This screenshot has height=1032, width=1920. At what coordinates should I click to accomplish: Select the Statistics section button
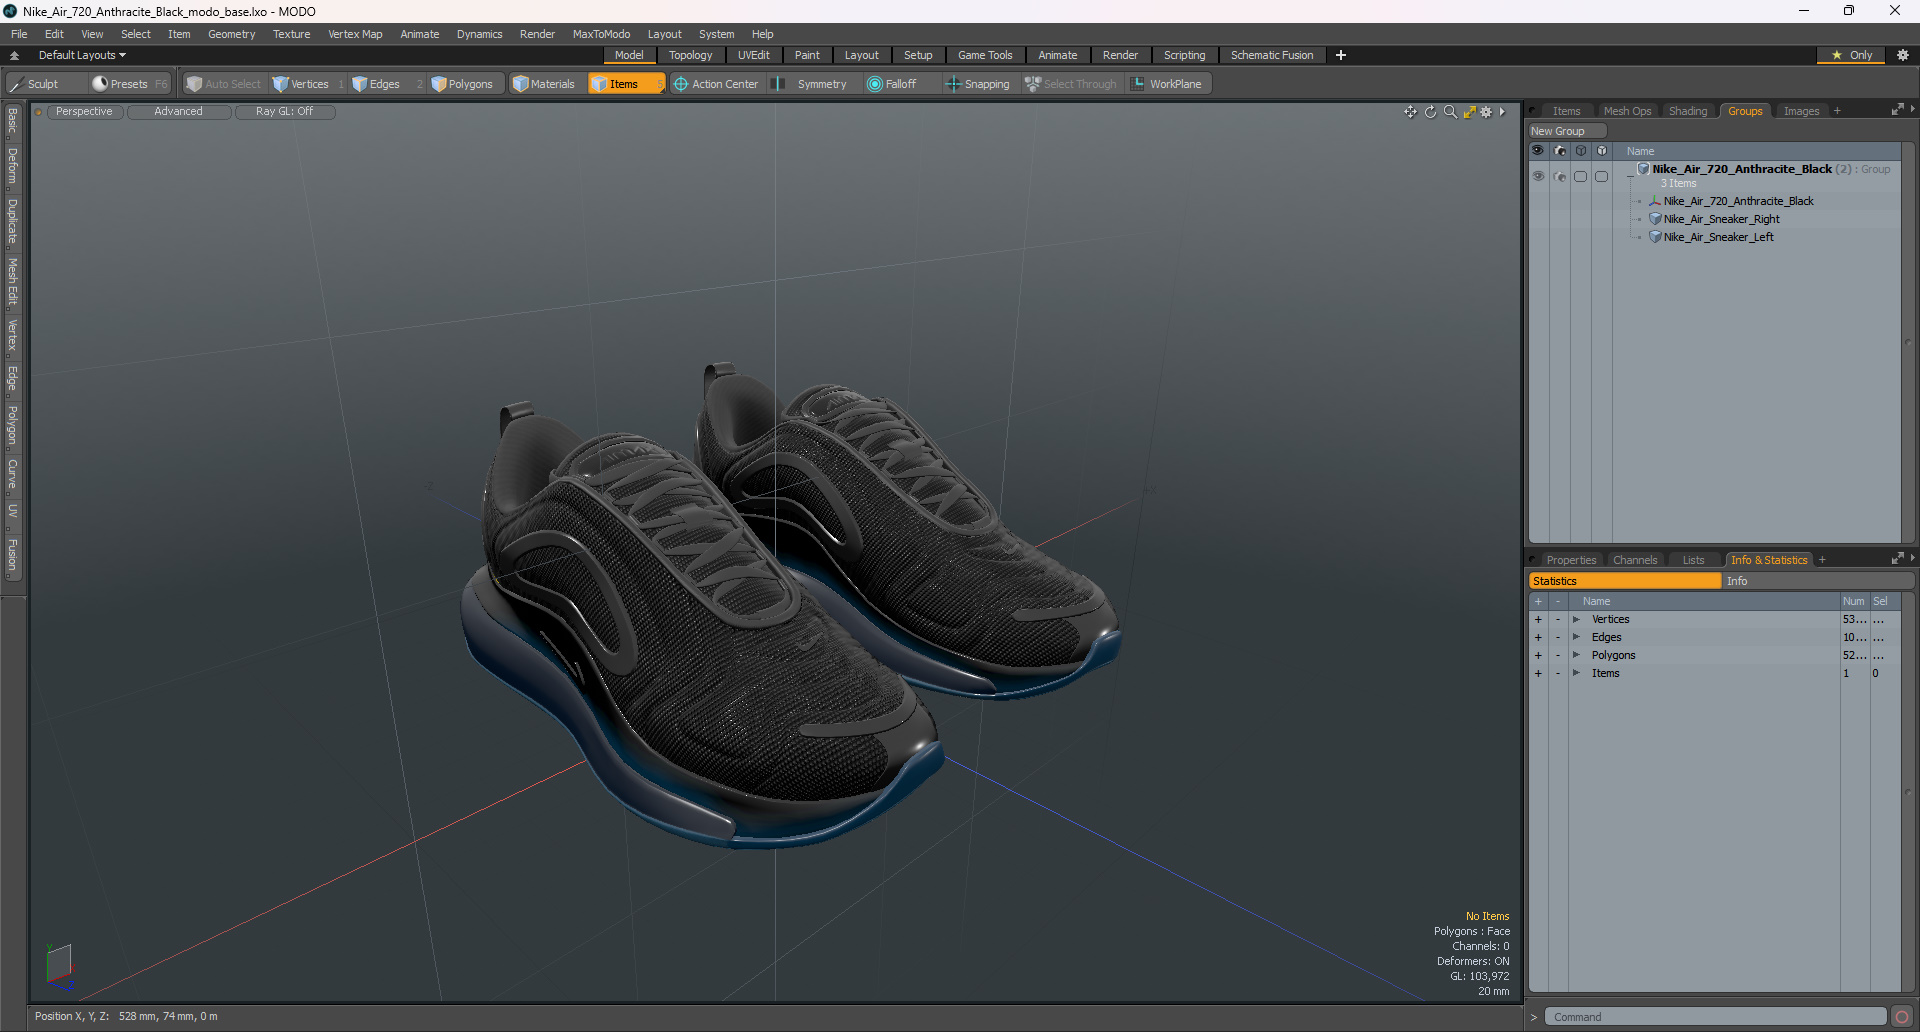pos(1625,581)
